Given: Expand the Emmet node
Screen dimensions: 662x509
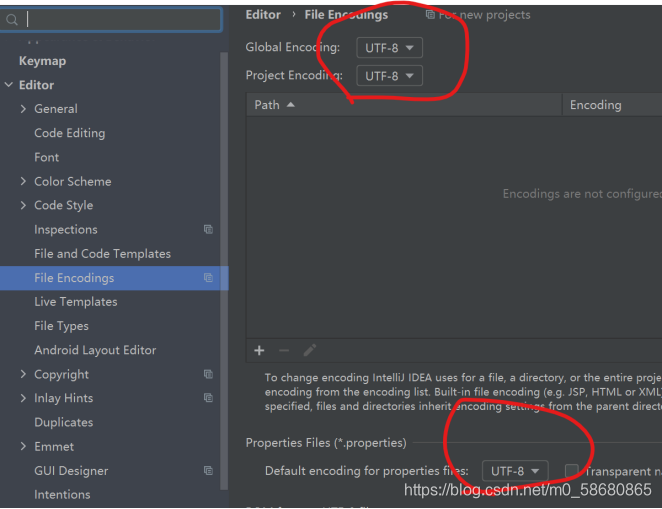Looking at the screenshot, I should [23, 447].
